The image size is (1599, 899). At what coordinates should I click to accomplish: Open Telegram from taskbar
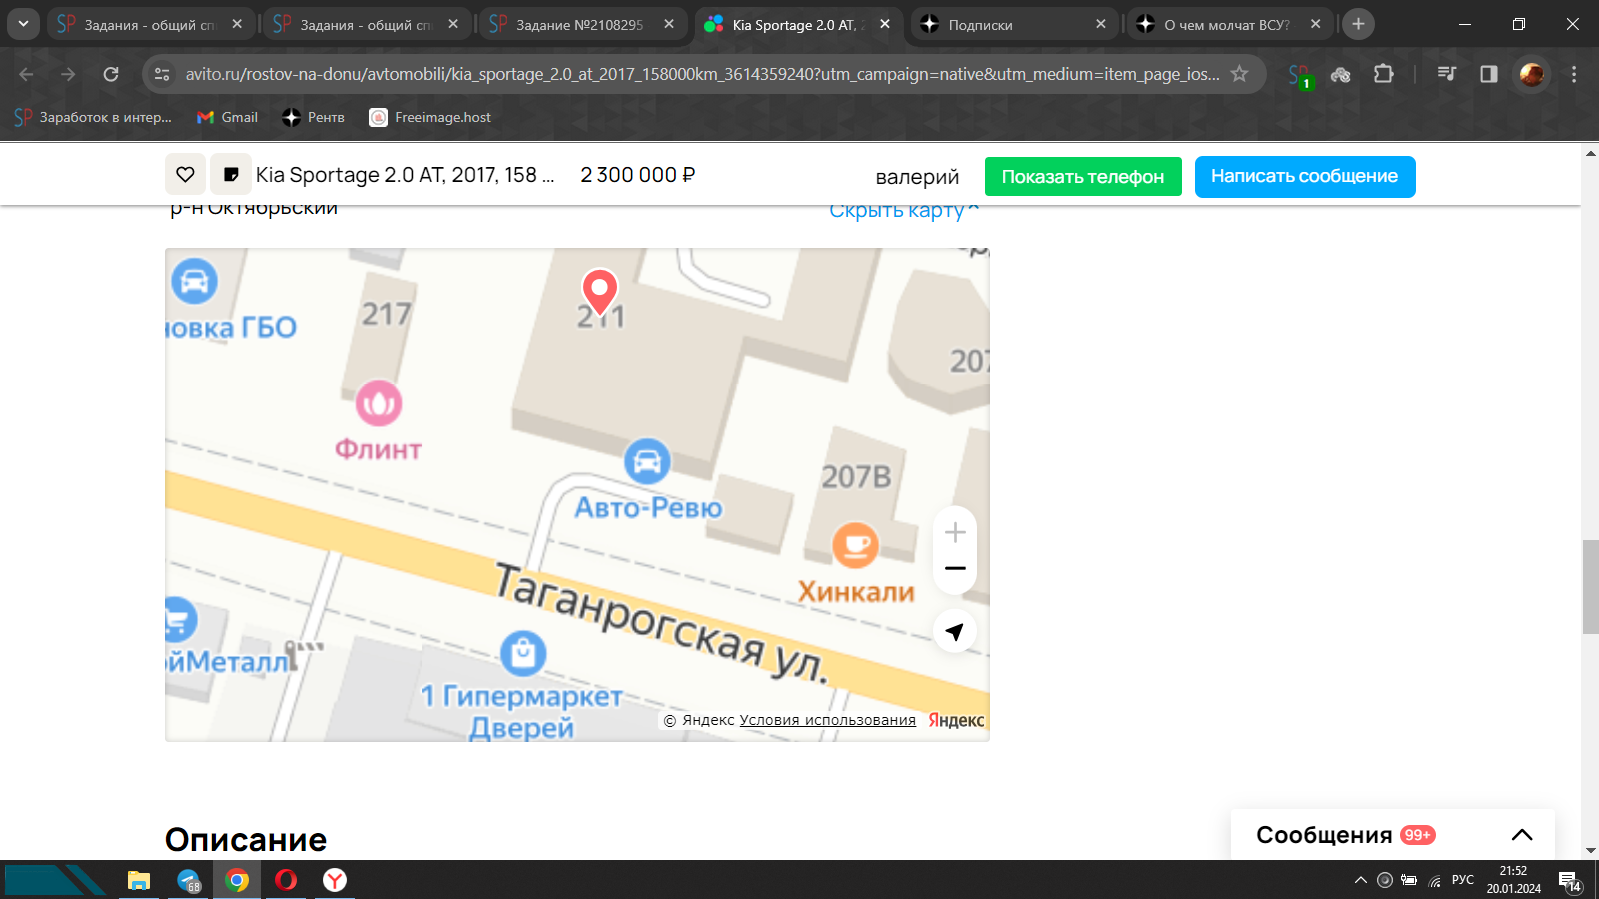click(x=189, y=880)
